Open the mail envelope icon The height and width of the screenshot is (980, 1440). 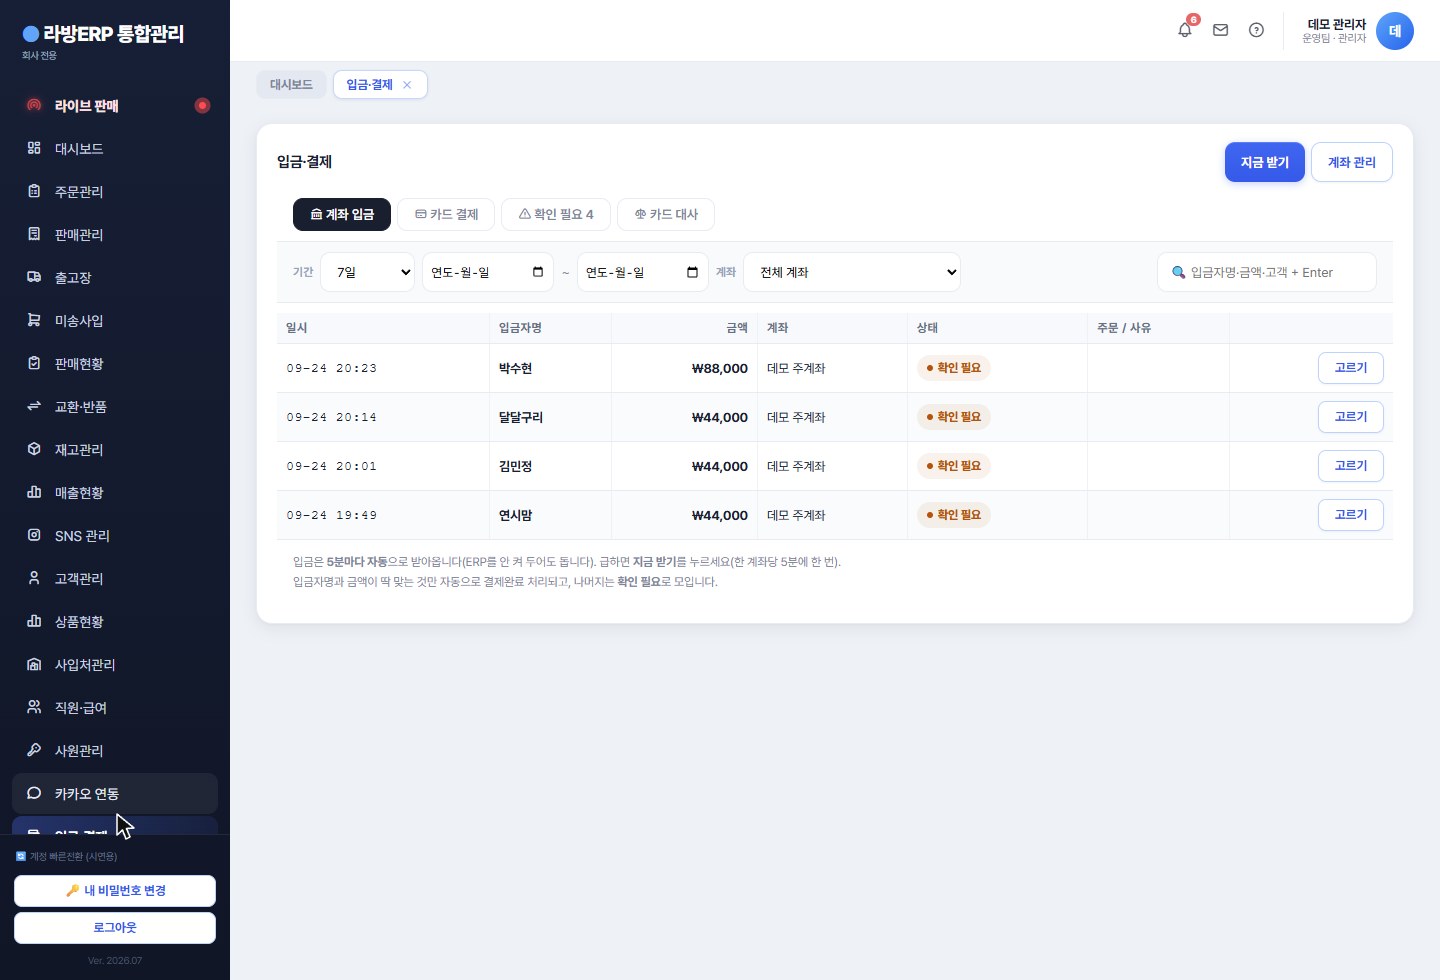pyautogui.click(x=1220, y=30)
